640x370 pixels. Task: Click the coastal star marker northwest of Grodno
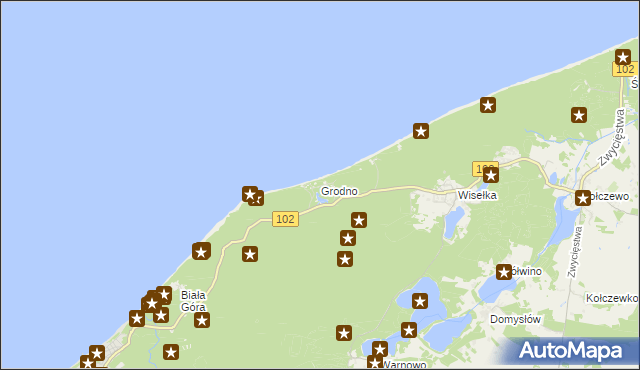pyautogui.click(x=250, y=194)
